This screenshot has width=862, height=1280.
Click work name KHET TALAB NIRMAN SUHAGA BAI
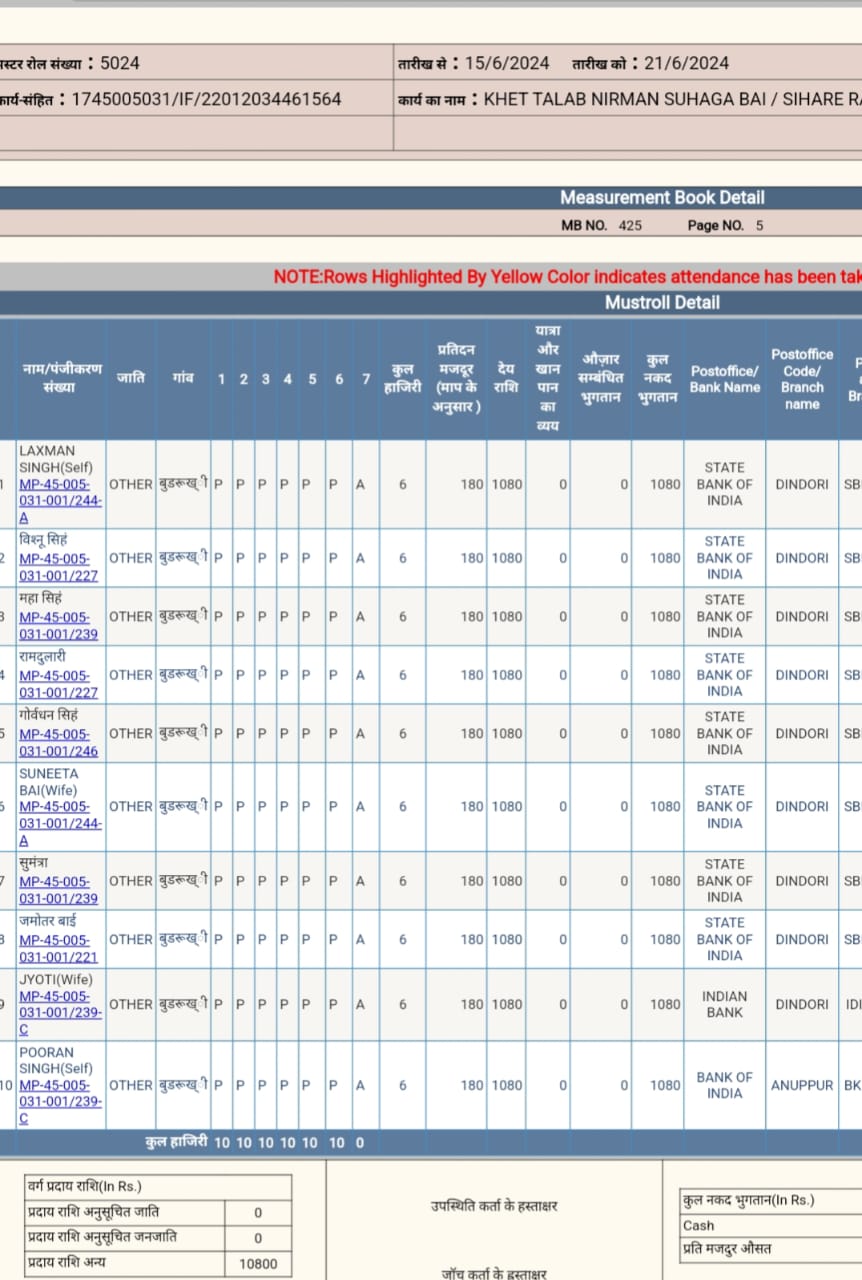tap(624, 99)
